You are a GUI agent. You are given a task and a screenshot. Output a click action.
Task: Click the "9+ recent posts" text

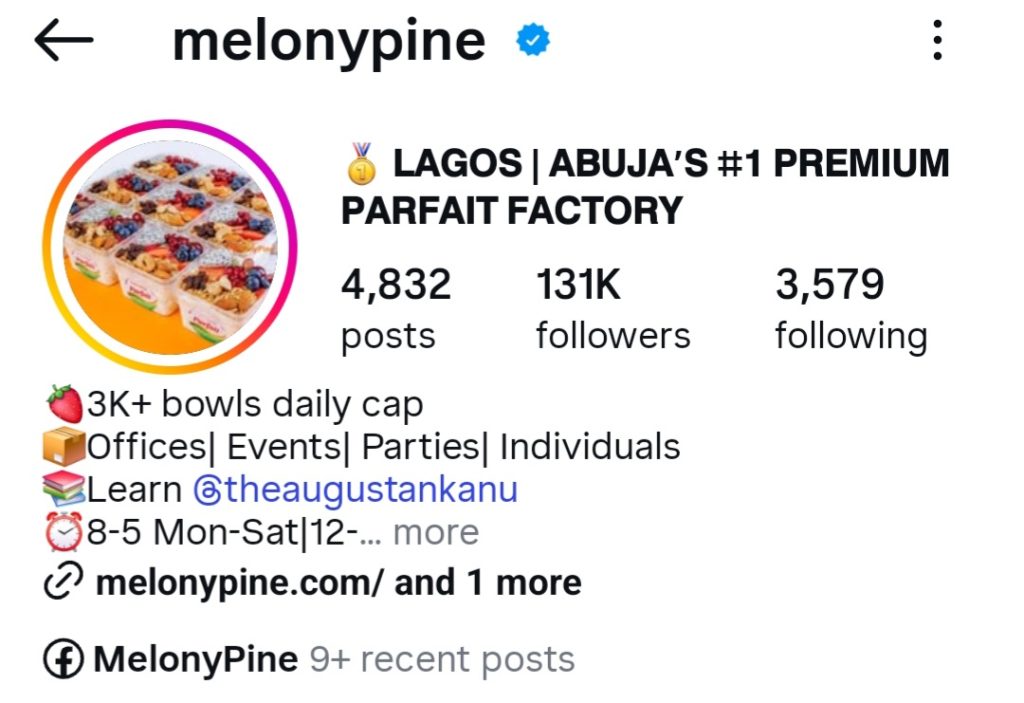[x=442, y=660]
